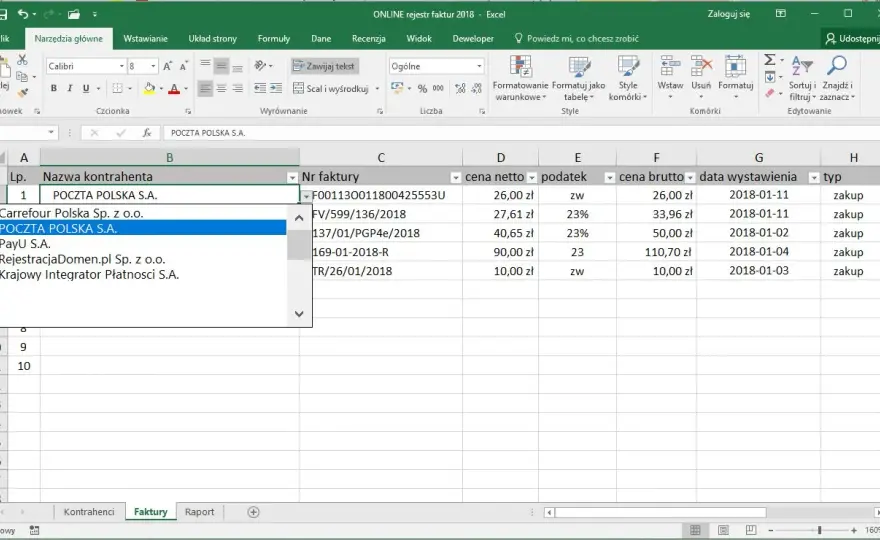
Task: Open the Widok ribbon tab
Action: (x=419, y=39)
